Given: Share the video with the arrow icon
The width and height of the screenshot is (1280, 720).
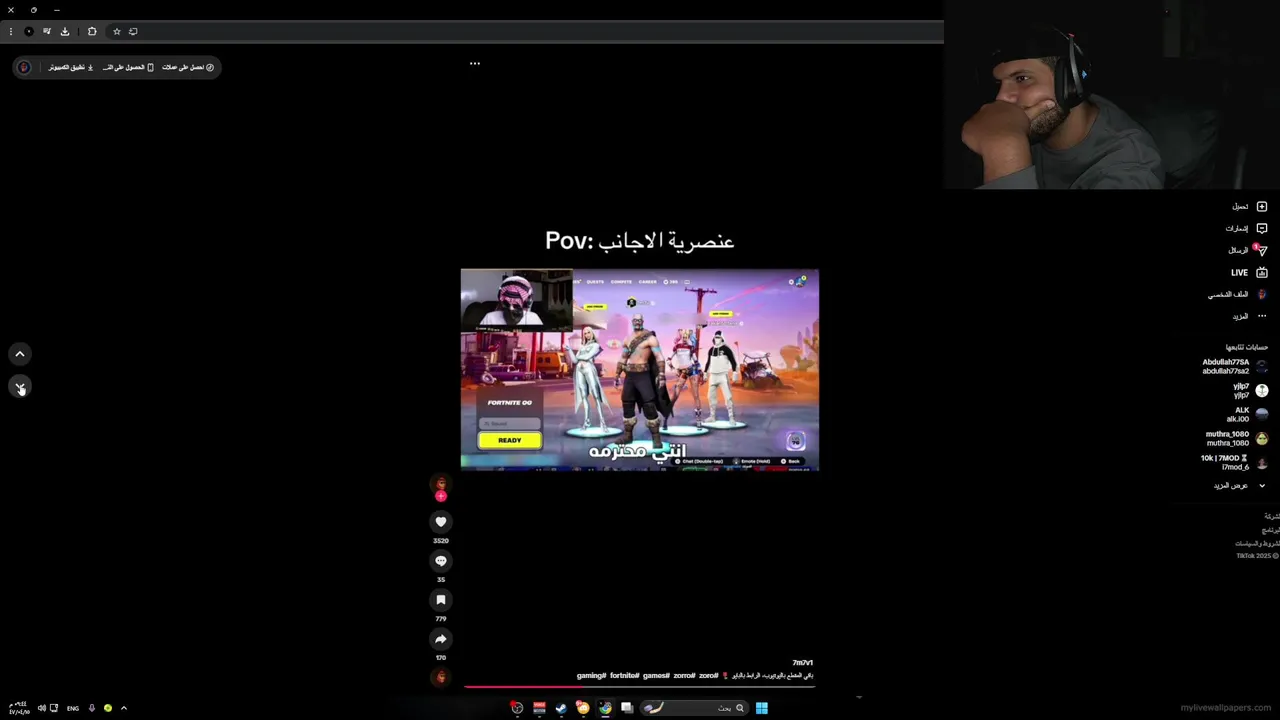Looking at the screenshot, I should click(441, 639).
